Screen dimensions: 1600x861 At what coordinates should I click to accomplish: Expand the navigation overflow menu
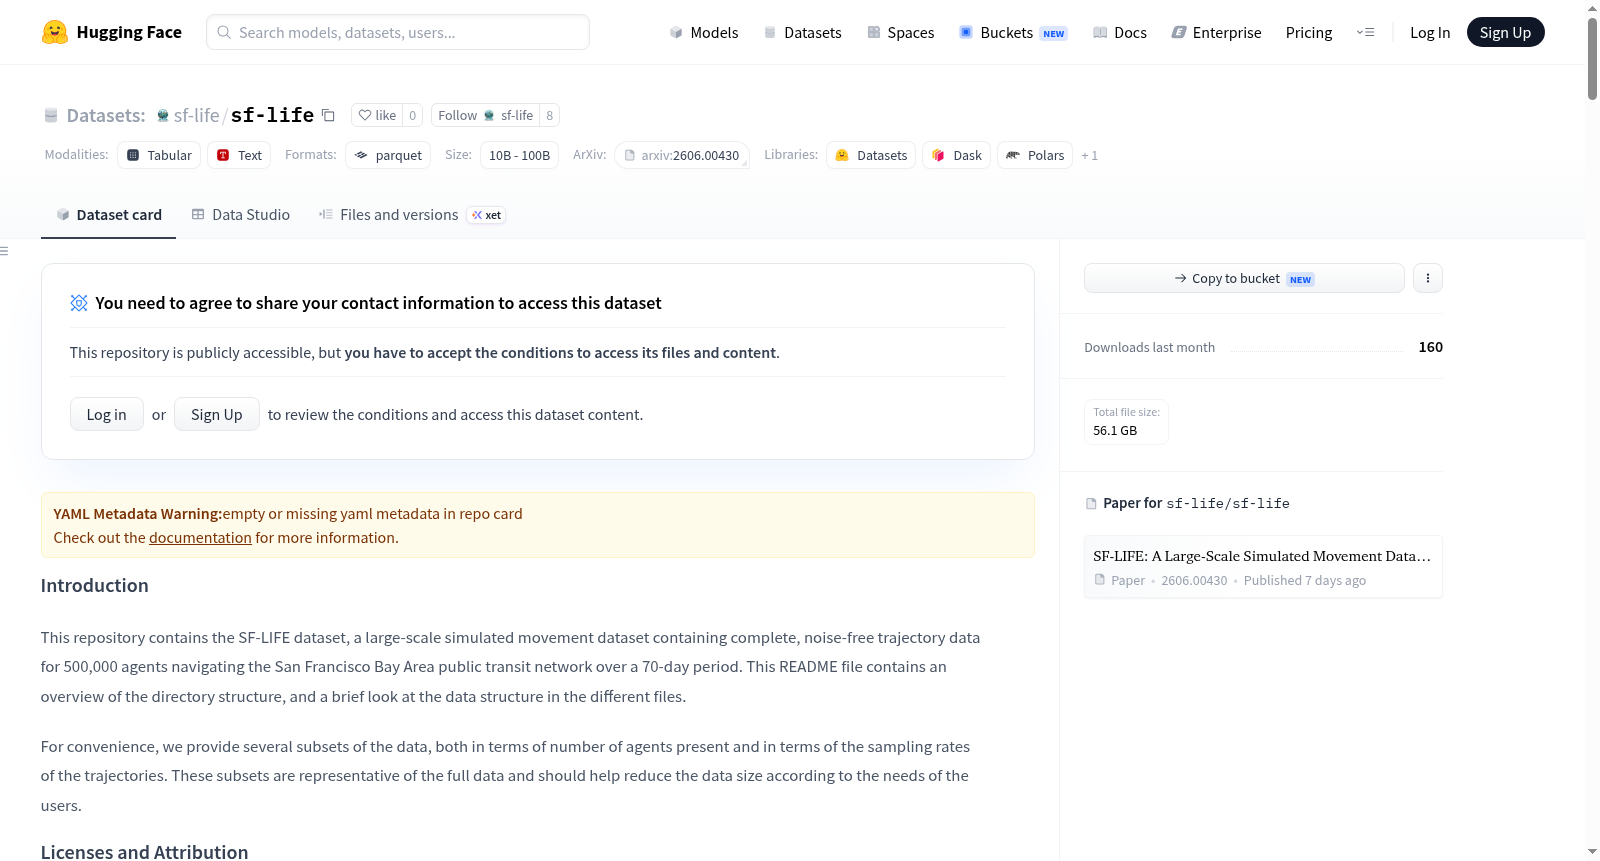(x=1365, y=32)
